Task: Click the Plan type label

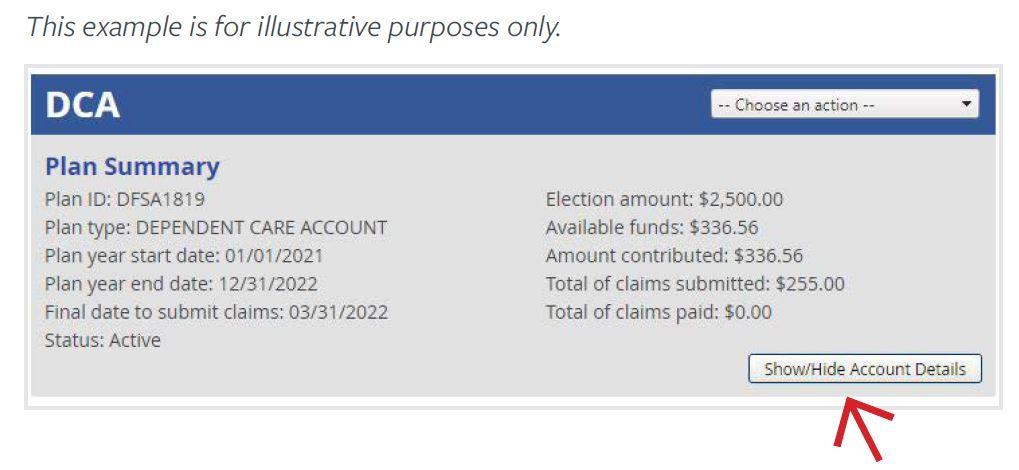Action: tap(88, 227)
